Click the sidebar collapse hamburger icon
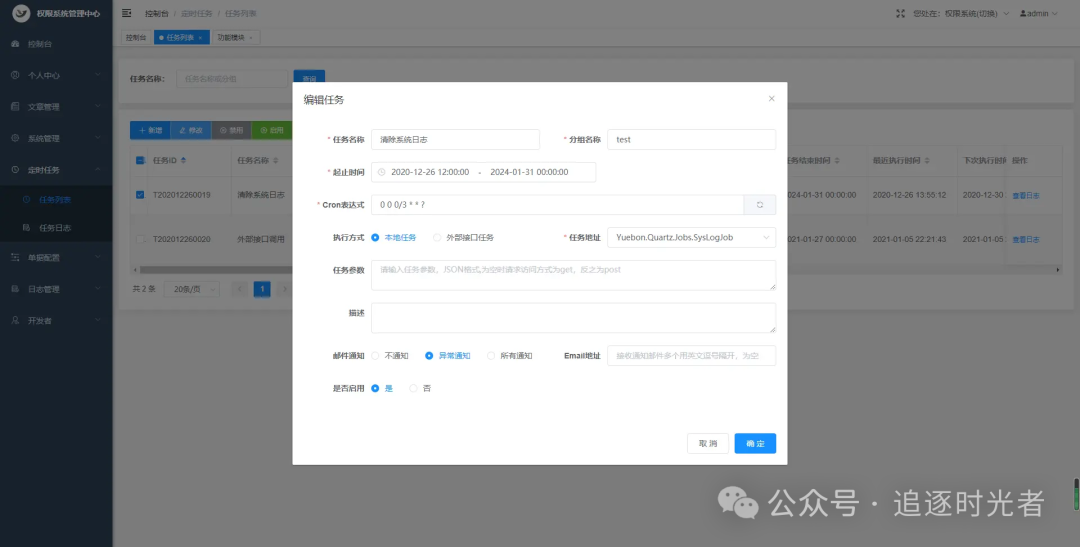The width and height of the screenshot is (1080, 547). [x=127, y=13]
